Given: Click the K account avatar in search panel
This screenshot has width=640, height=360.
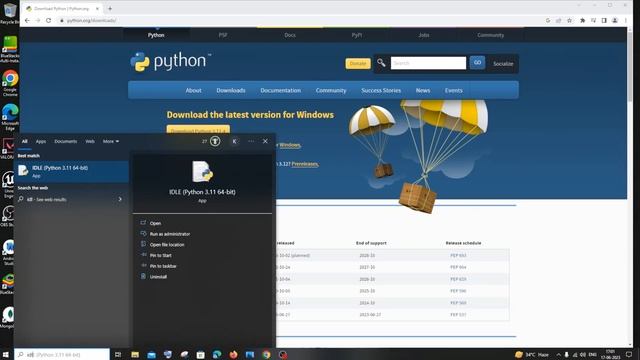Looking at the screenshot, I should (234, 141).
